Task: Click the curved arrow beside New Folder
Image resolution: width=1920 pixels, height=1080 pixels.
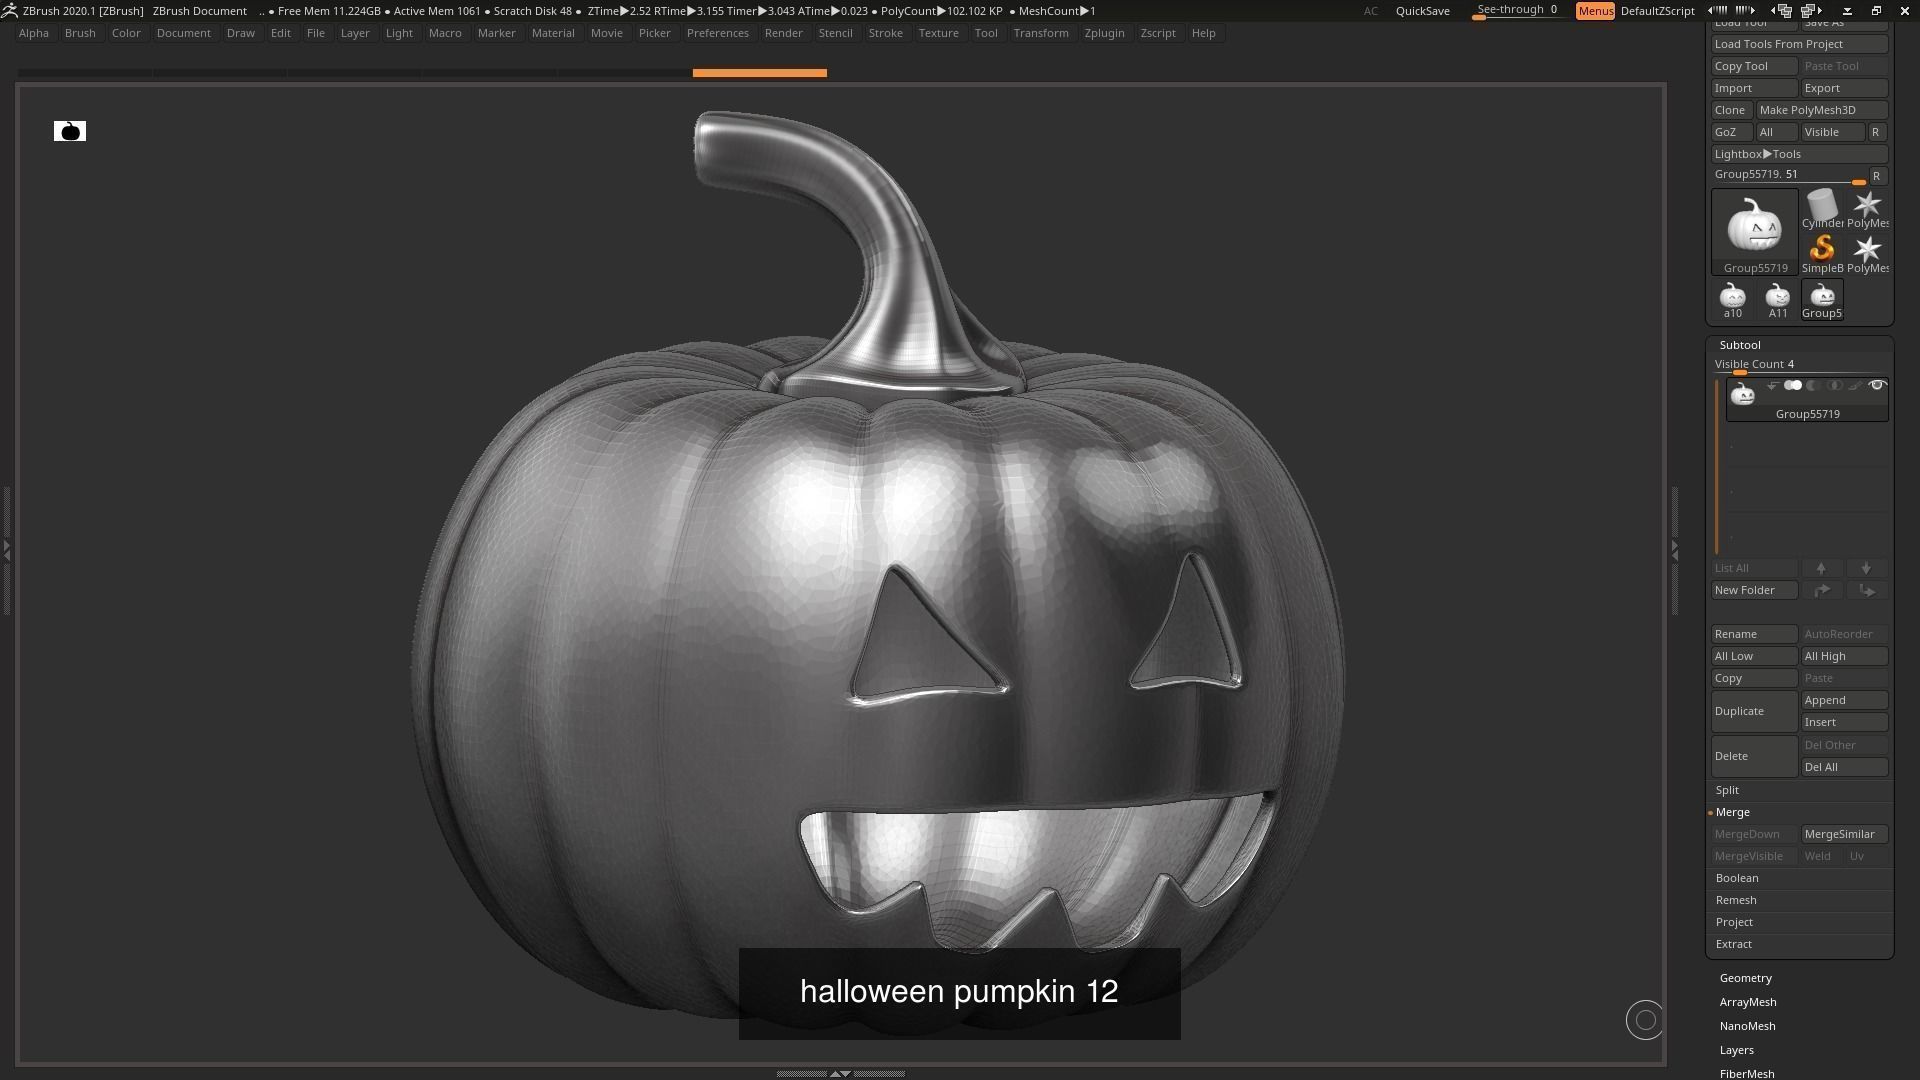Action: (1821, 590)
